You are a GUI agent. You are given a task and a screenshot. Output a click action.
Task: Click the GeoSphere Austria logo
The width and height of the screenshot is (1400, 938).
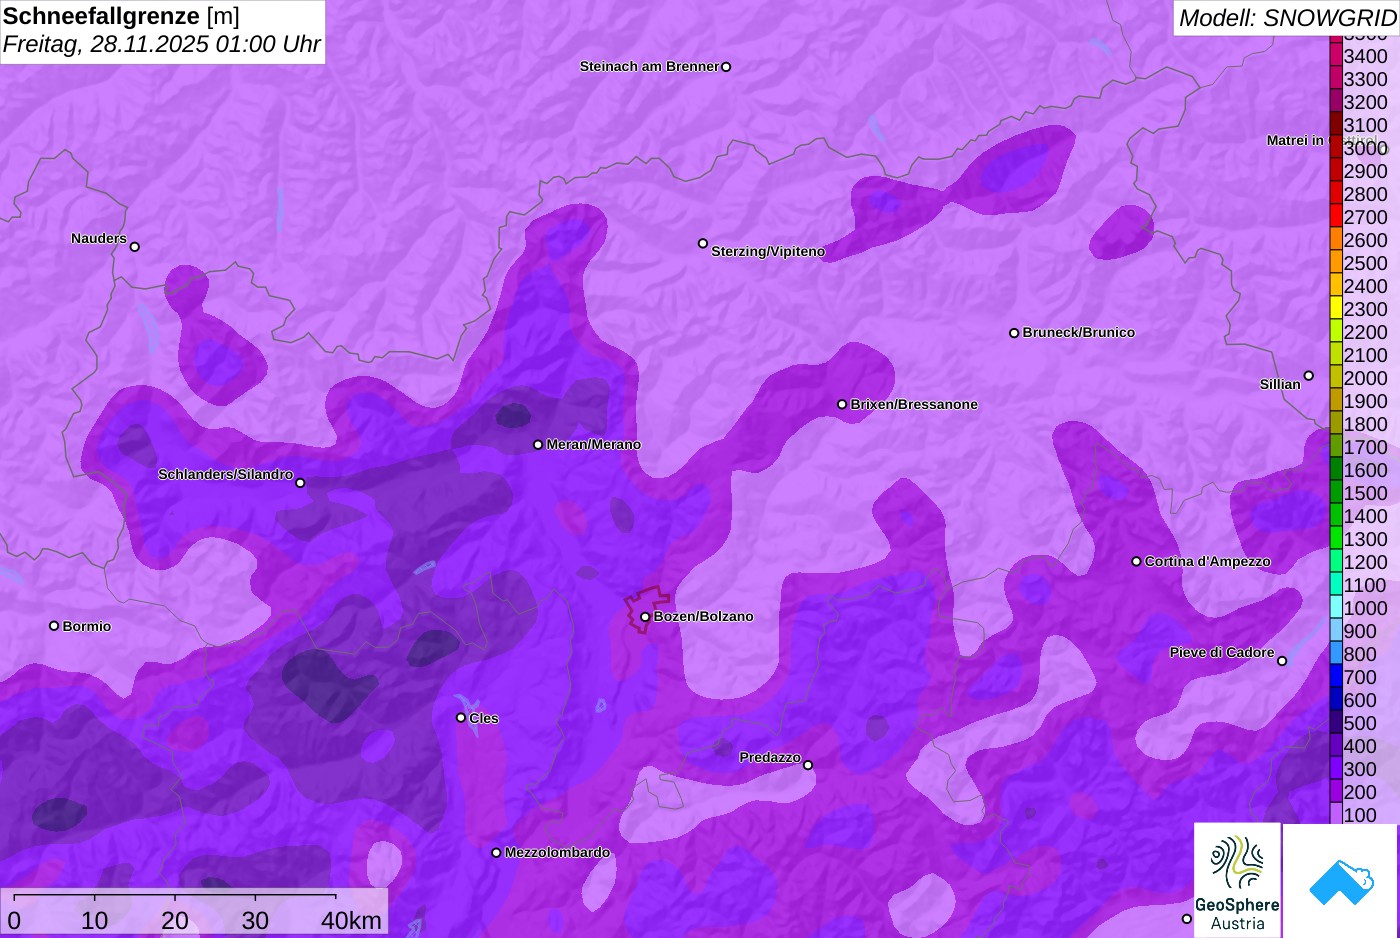click(x=1237, y=880)
